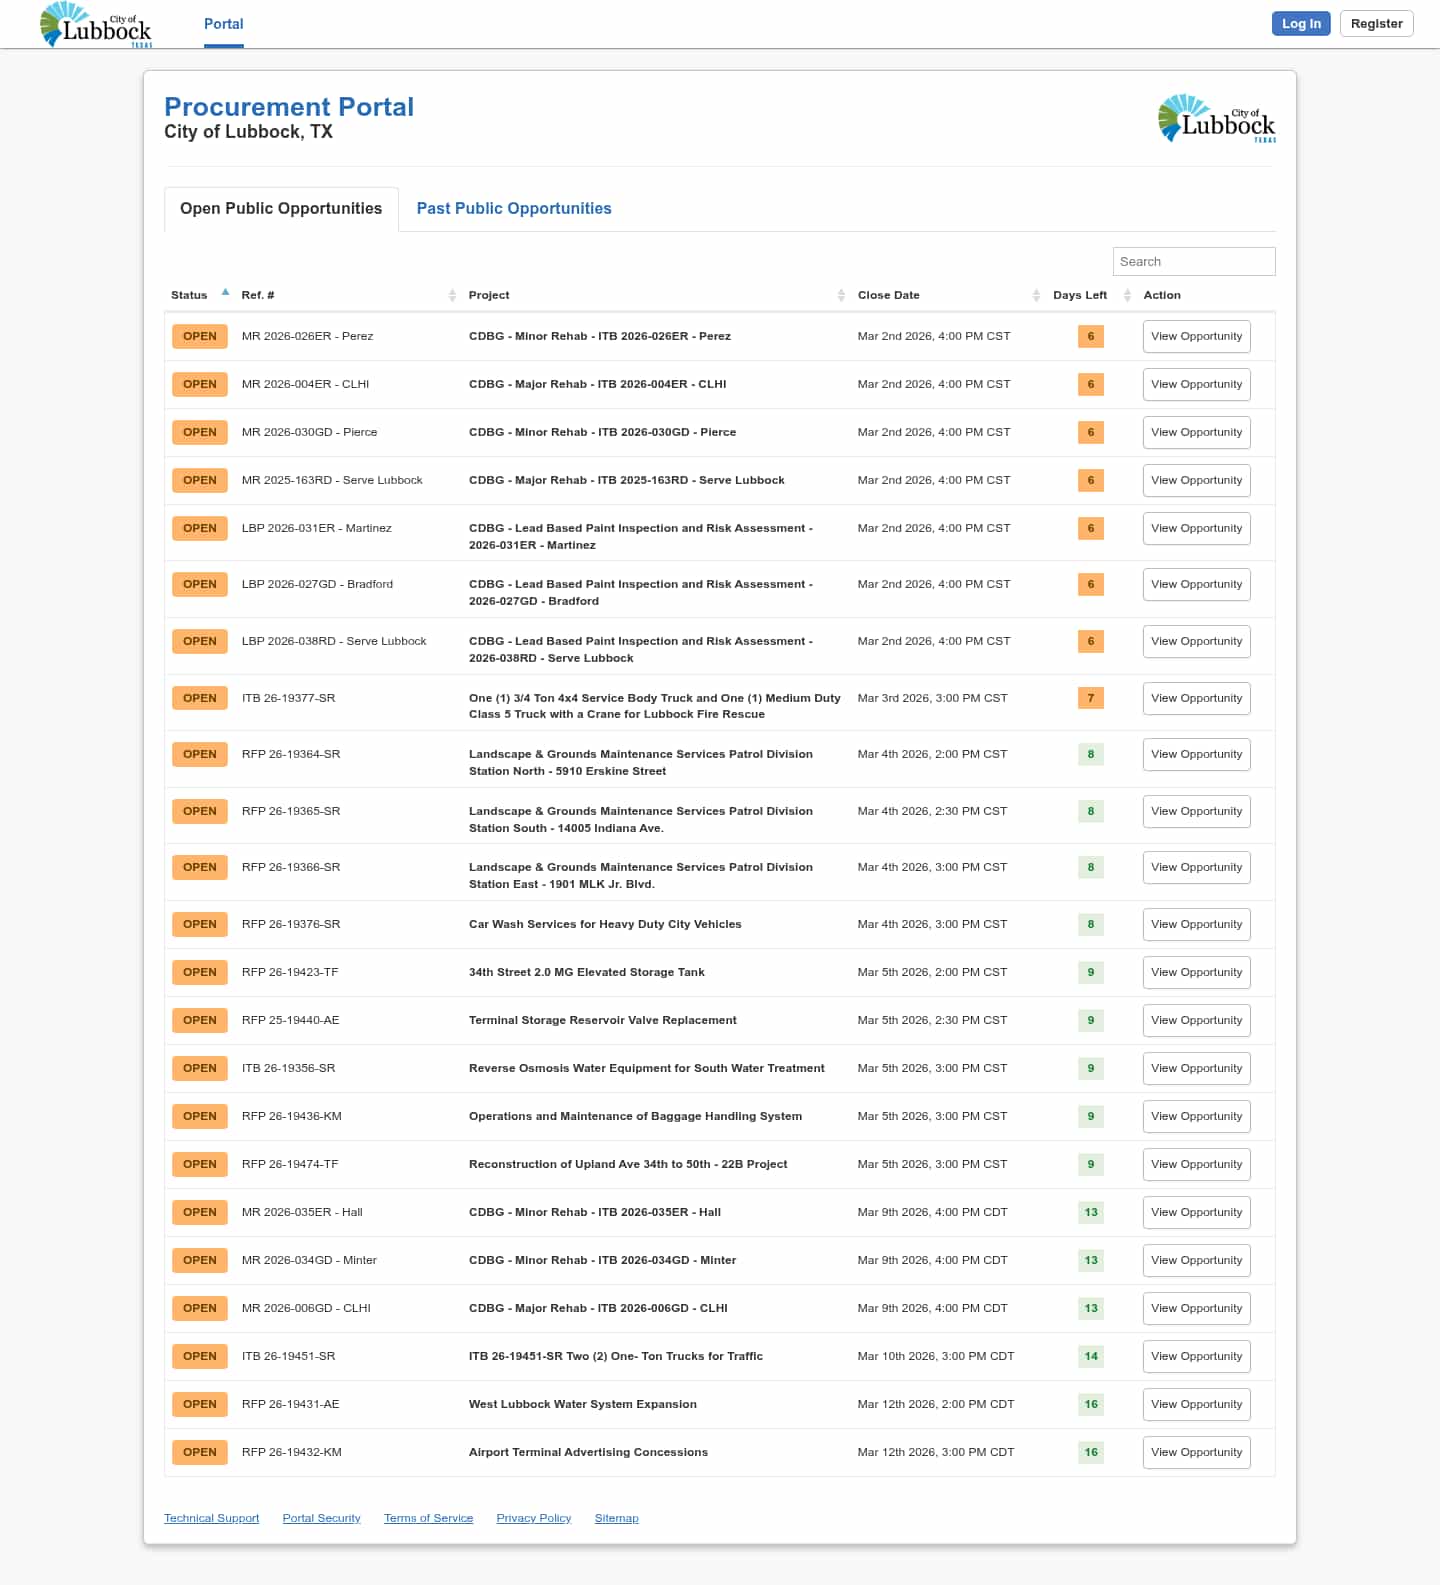Click the City of Lubbock logo in header

pos(96,25)
